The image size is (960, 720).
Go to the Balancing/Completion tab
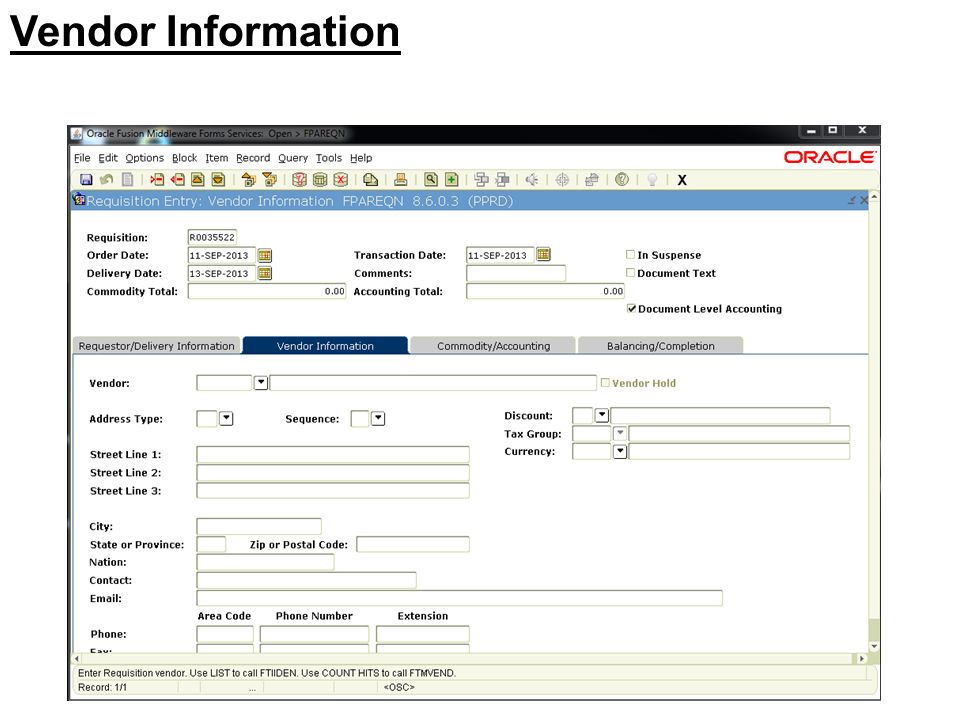[x=661, y=346]
